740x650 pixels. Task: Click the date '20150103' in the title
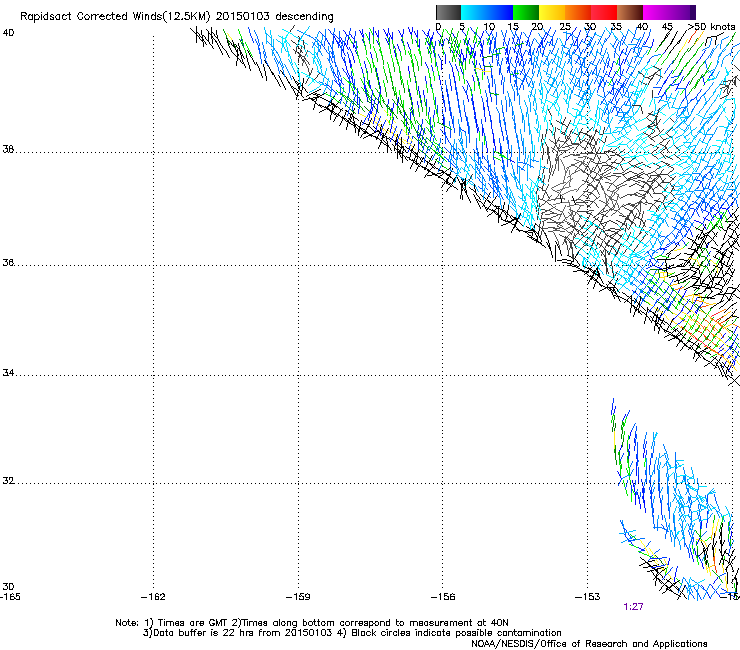(243, 17)
